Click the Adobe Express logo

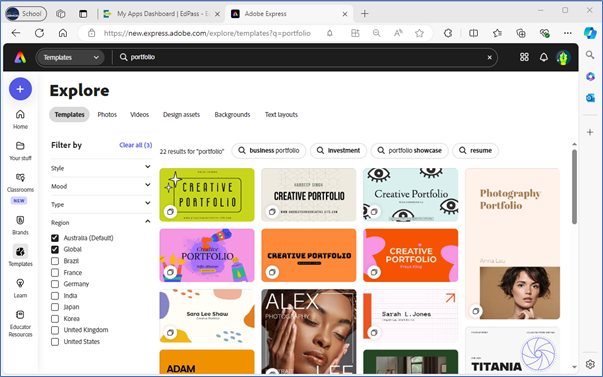[x=20, y=57]
